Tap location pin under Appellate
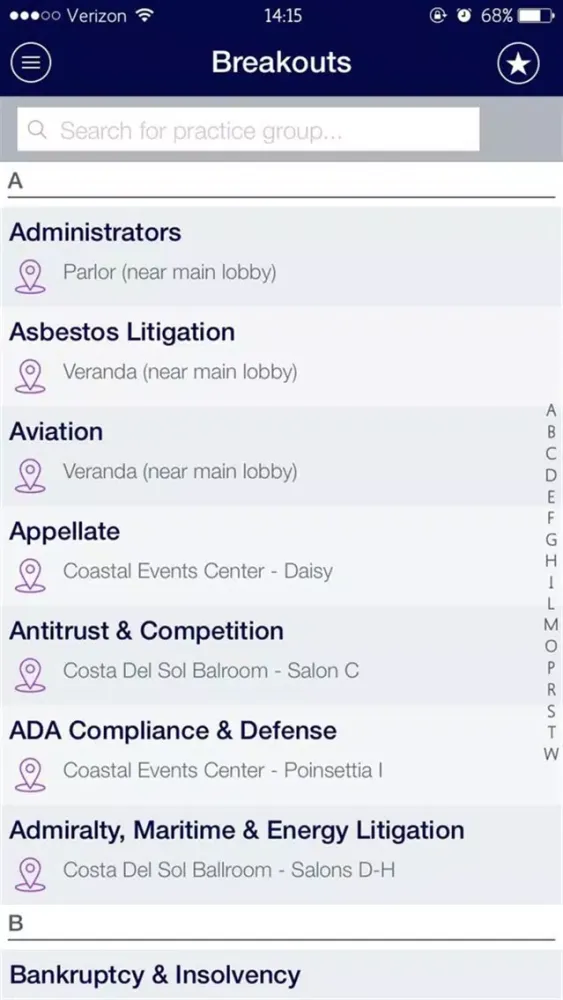 click(30, 575)
